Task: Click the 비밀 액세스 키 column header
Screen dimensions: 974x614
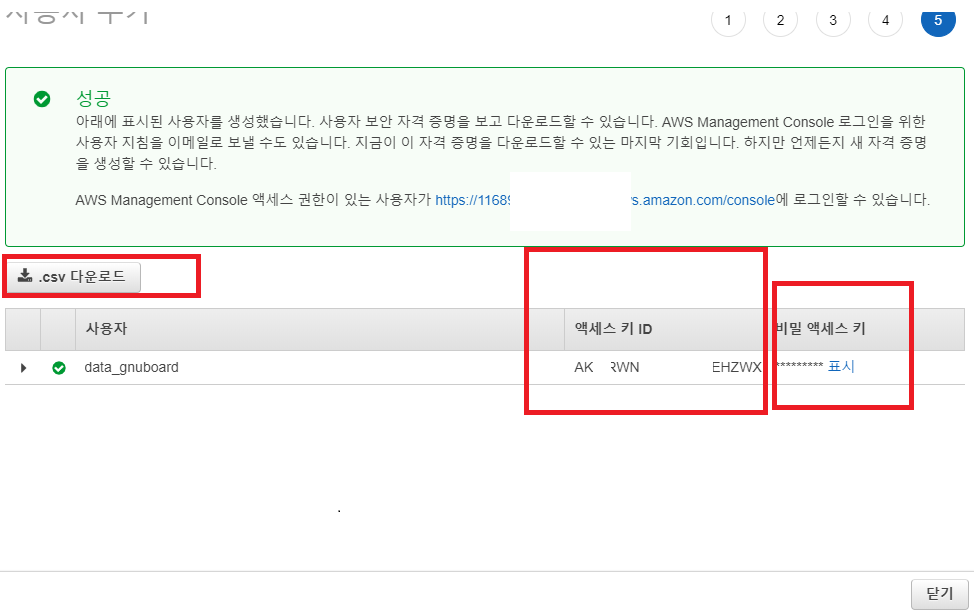Action: 820,329
